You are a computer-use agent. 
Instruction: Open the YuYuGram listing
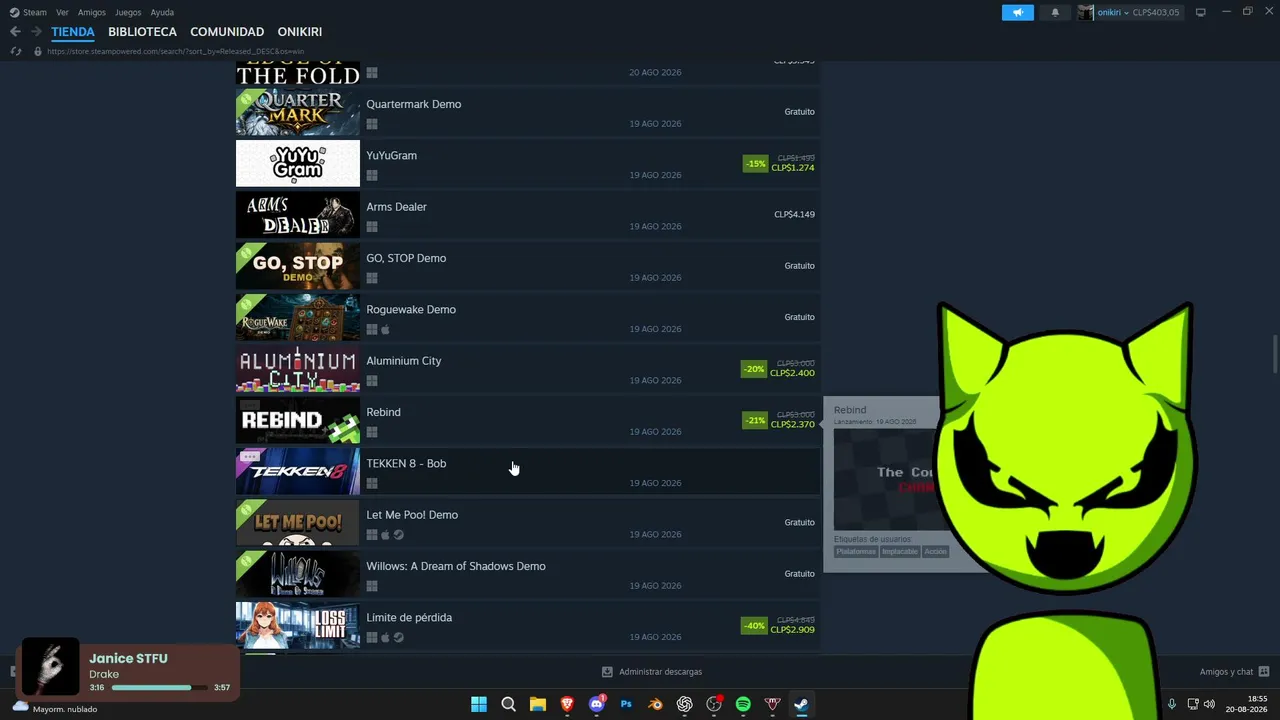[528, 163]
